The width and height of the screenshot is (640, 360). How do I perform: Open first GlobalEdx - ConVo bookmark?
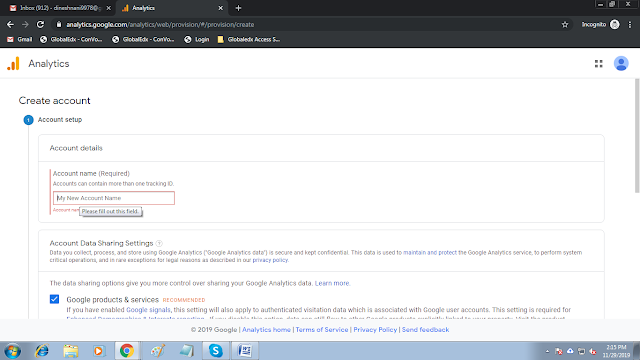pos(71,40)
